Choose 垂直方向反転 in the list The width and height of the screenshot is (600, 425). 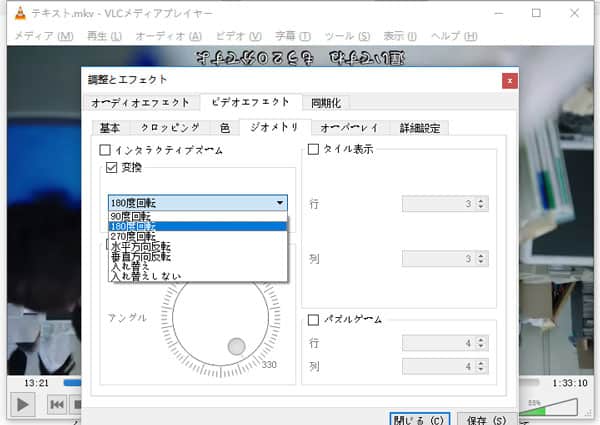pos(198,256)
